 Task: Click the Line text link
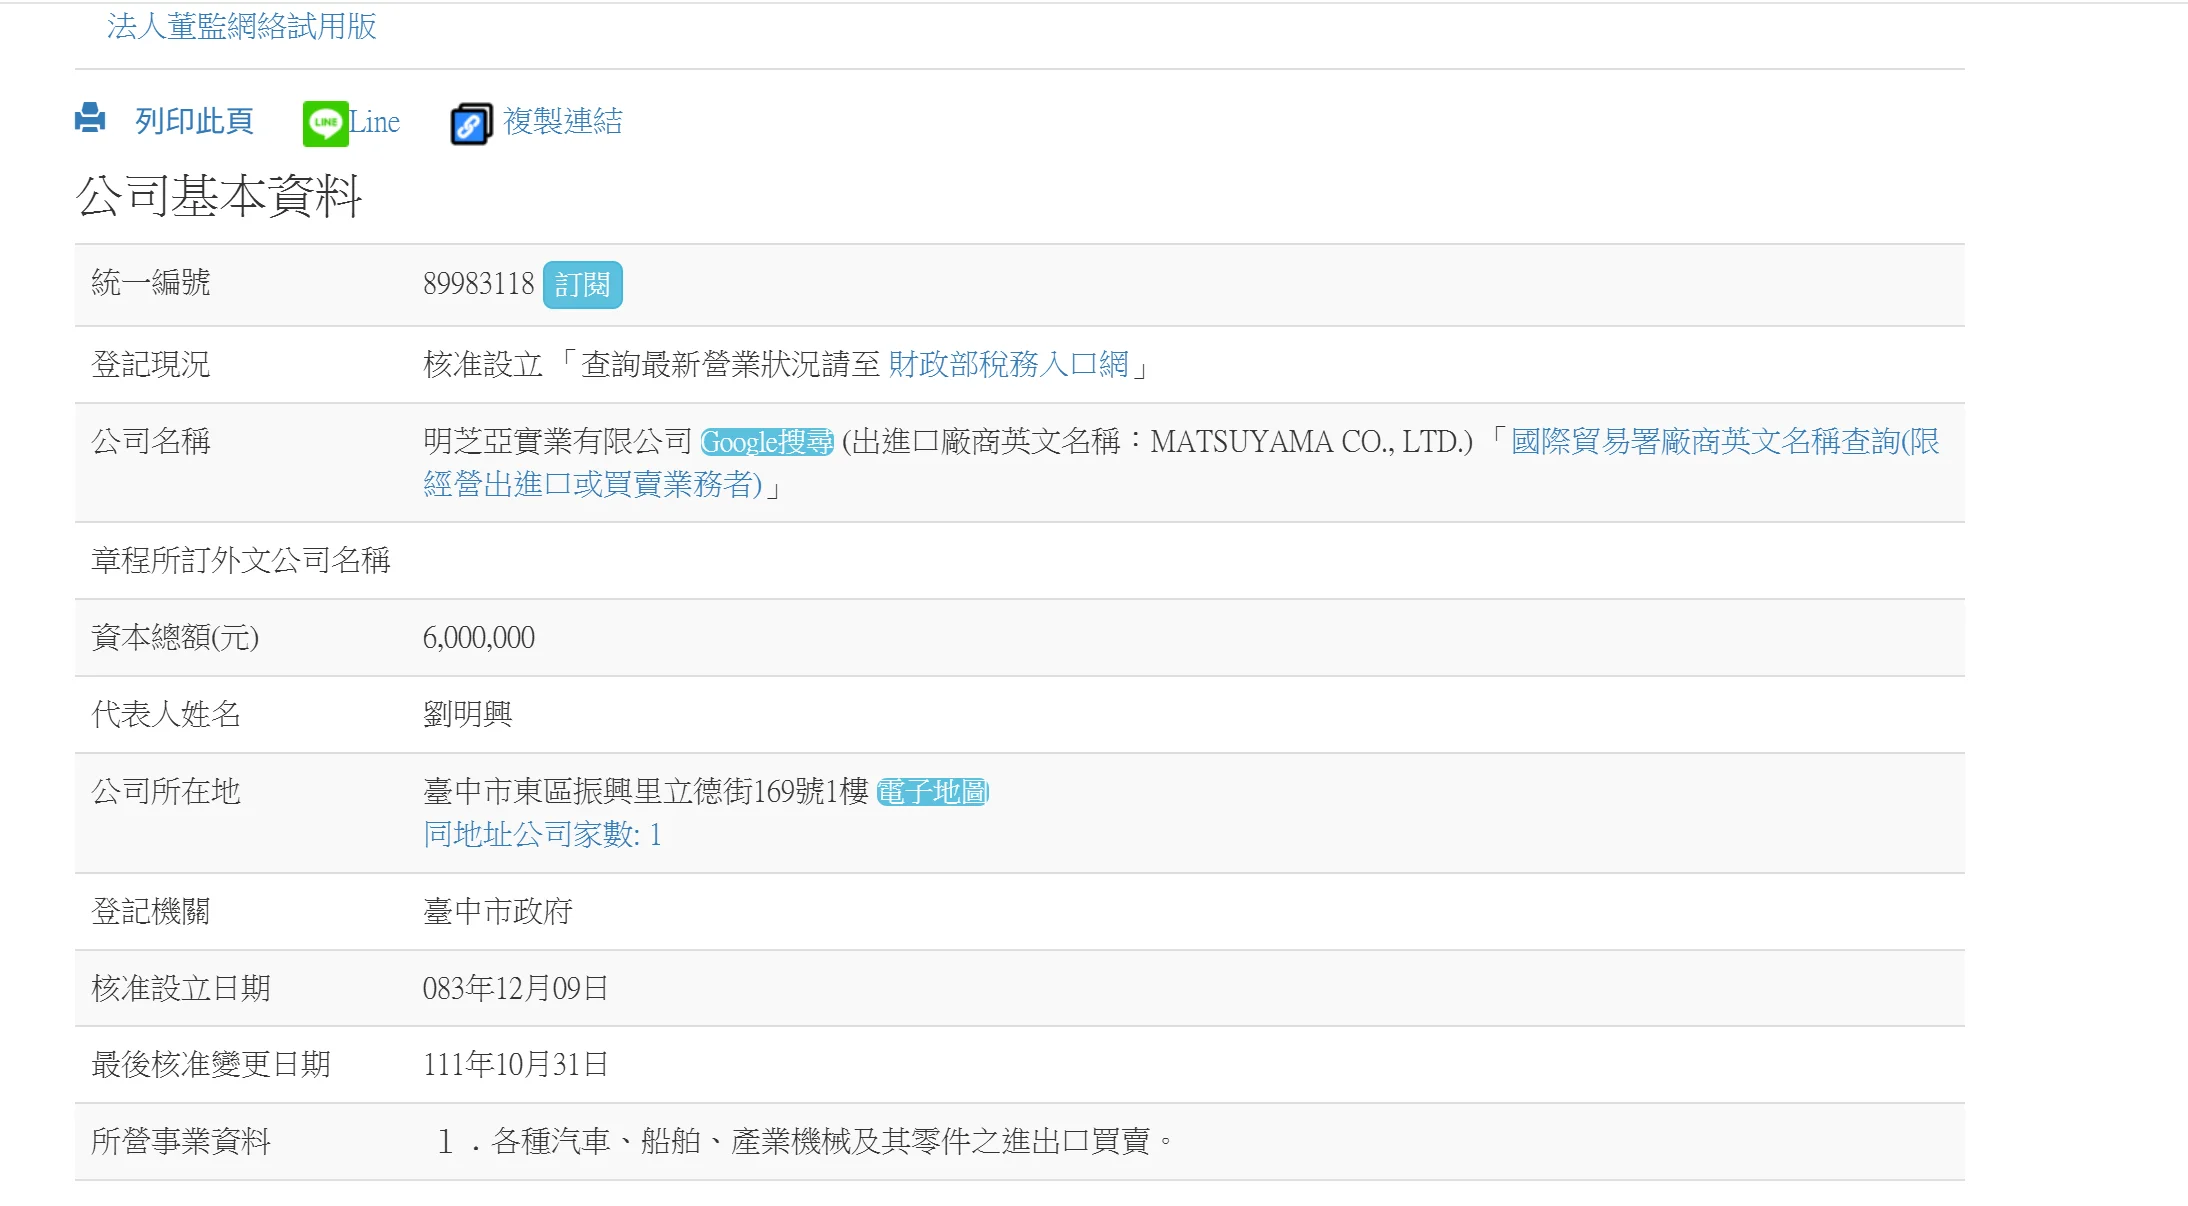(375, 122)
